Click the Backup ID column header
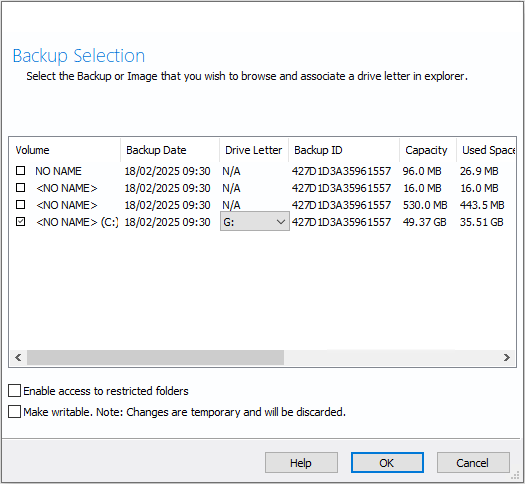Screen dimensions: 525x484 pyautogui.click(x=344, y=150)
